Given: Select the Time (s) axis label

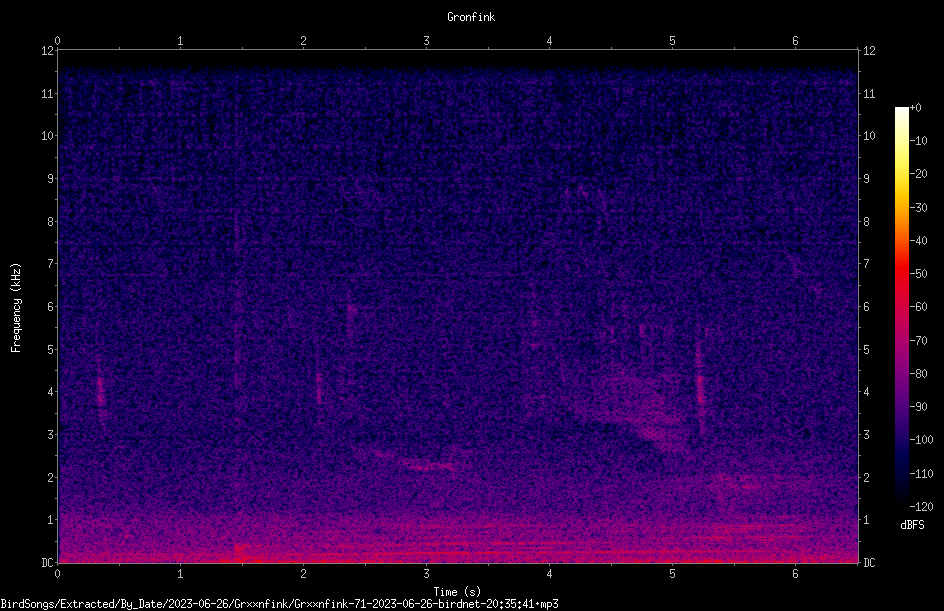Looking at the screenshot, I should [457, 592].
